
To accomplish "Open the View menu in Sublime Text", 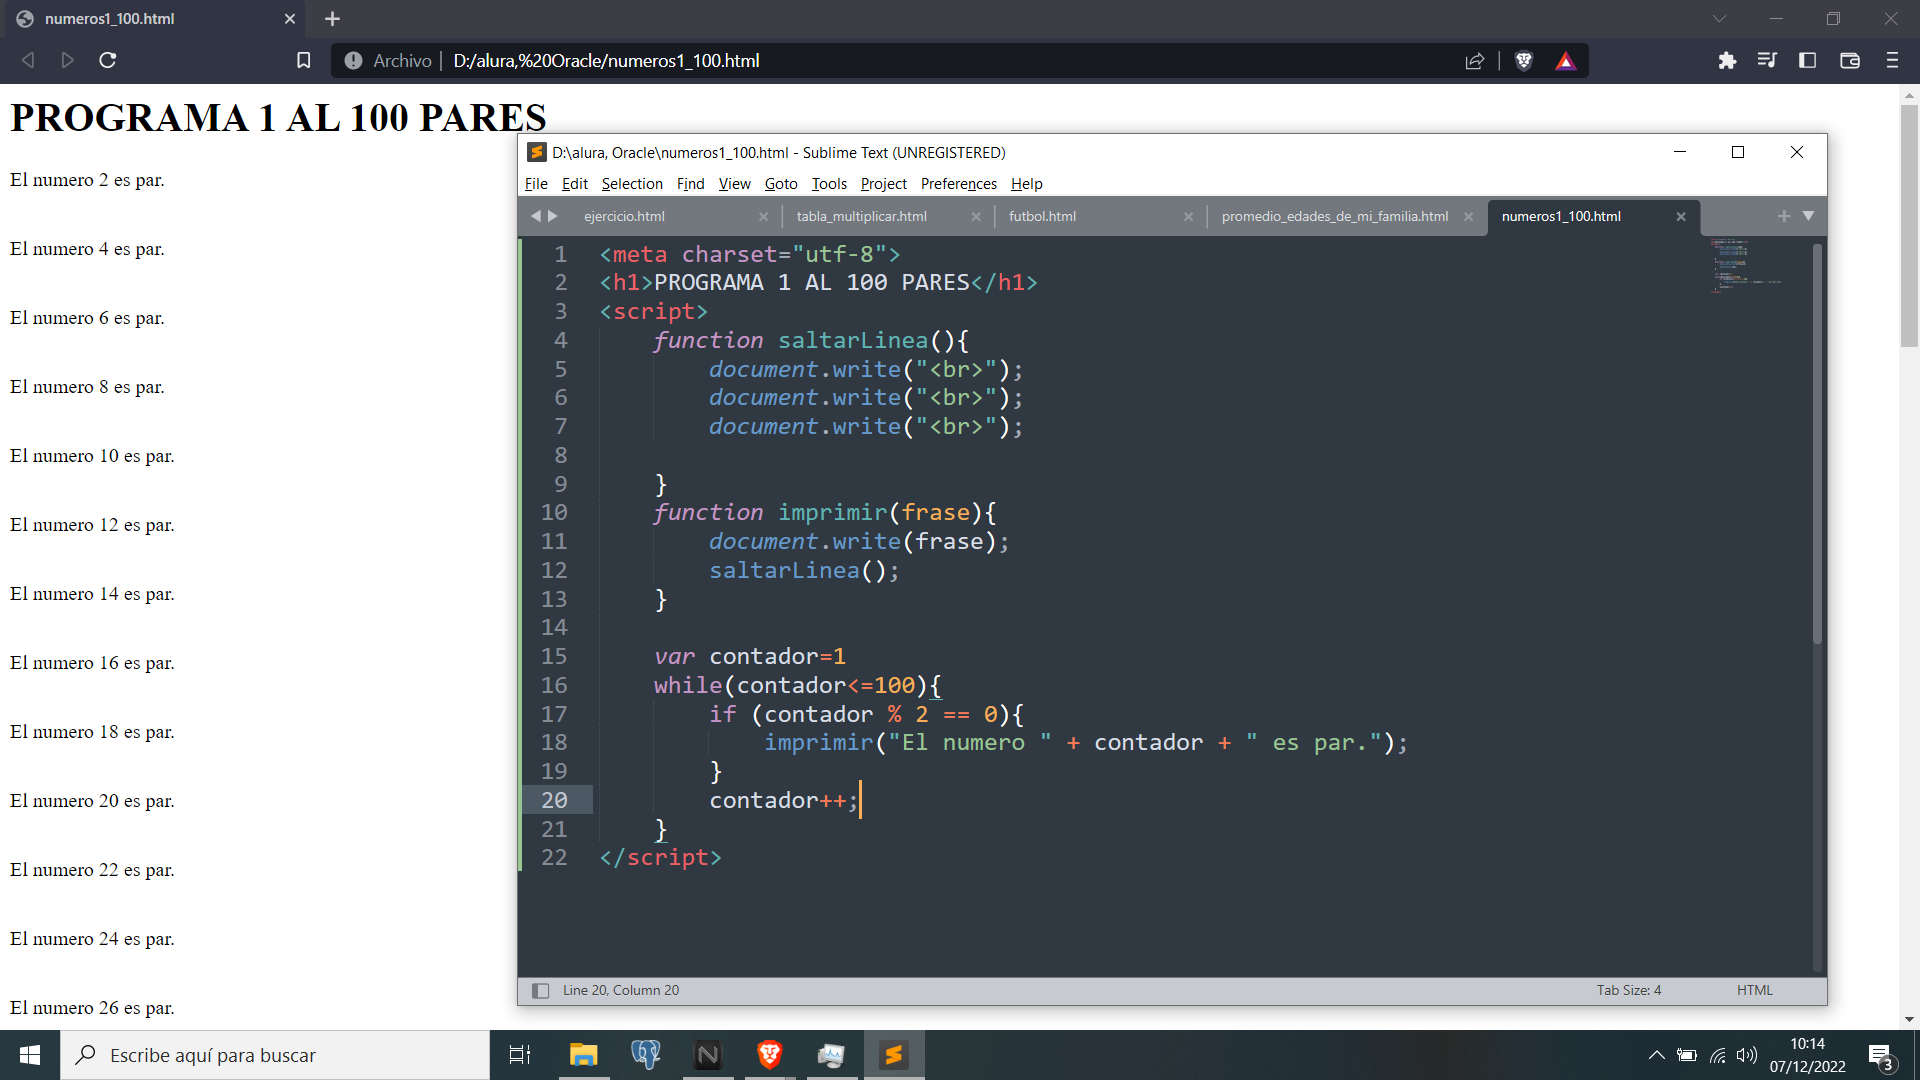I will (734, 184).
